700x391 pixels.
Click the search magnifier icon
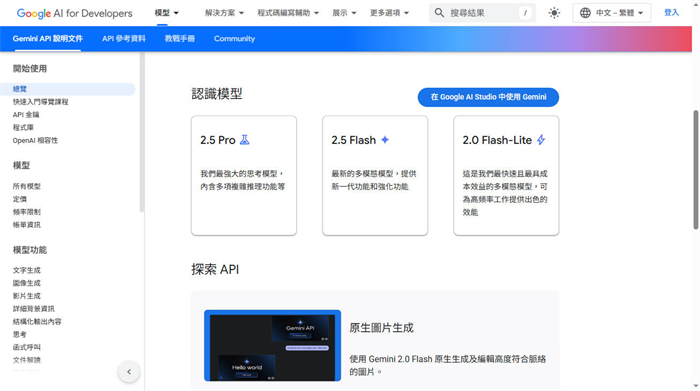coord(439,13)
